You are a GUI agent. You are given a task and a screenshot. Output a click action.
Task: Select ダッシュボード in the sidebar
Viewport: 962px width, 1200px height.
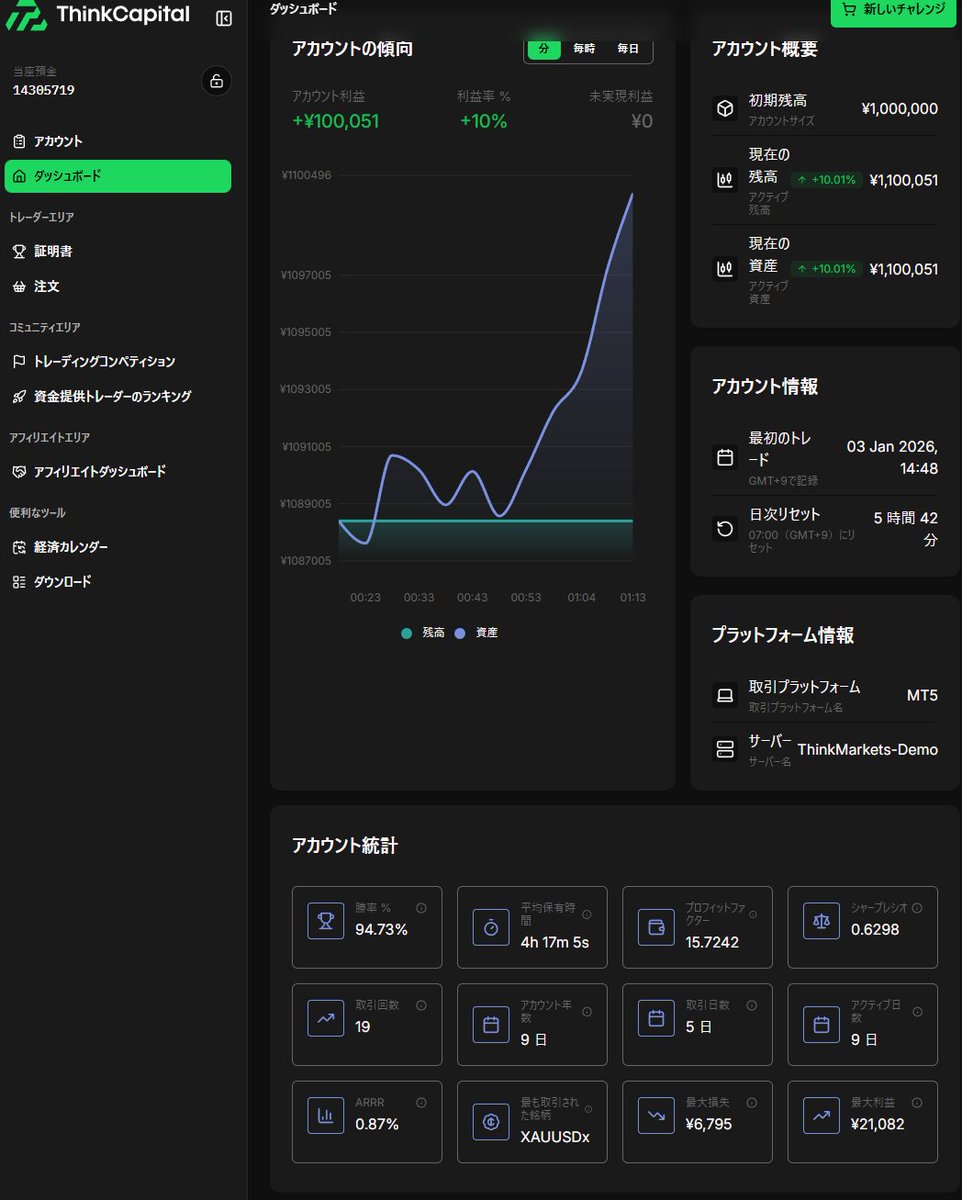pos(118,176)
